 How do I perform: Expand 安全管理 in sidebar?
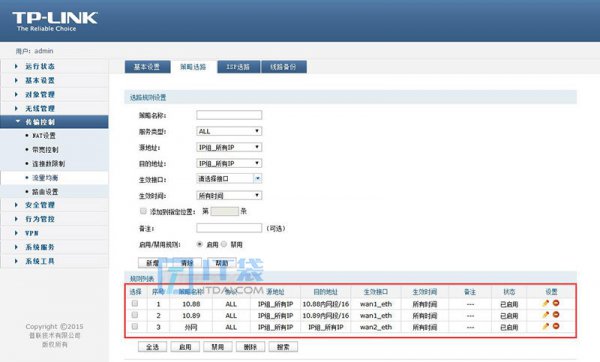click(40, 205)
